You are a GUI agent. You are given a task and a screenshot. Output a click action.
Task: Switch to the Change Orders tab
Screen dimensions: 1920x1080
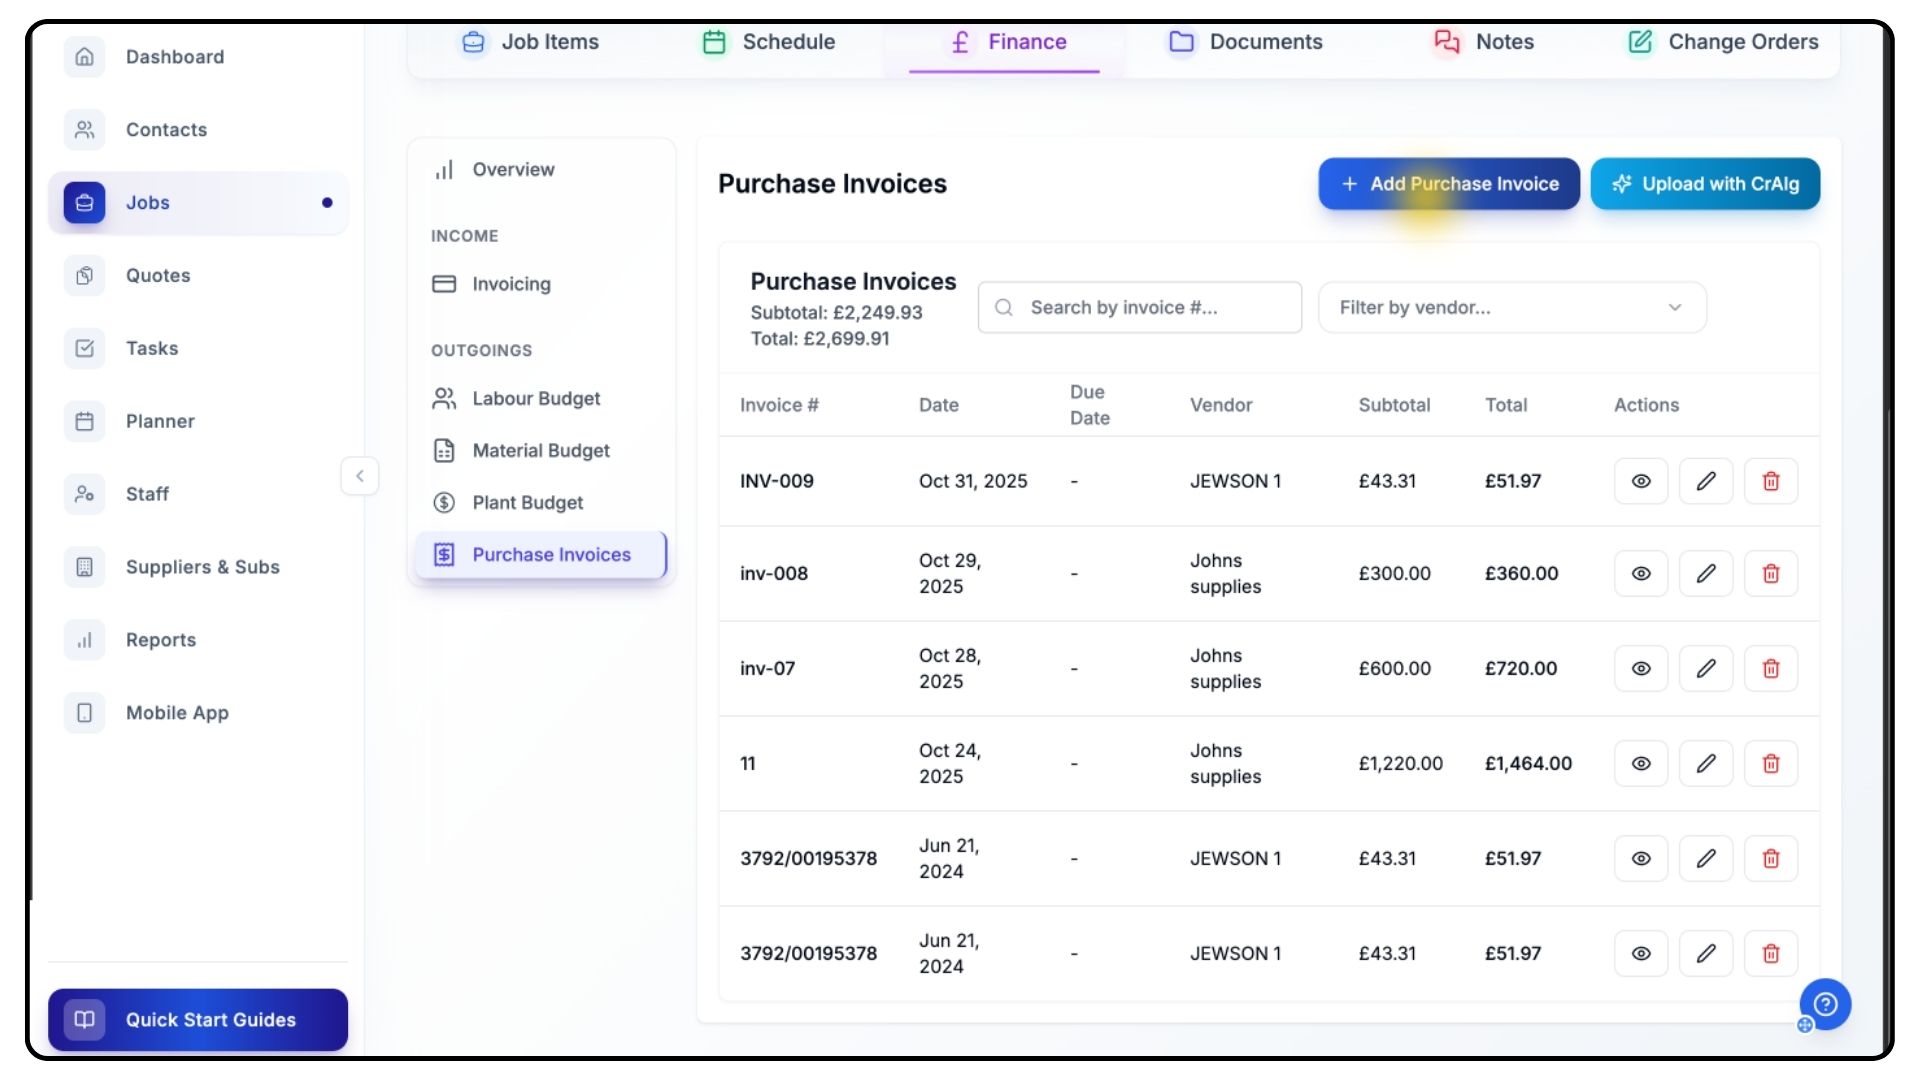1723,42
